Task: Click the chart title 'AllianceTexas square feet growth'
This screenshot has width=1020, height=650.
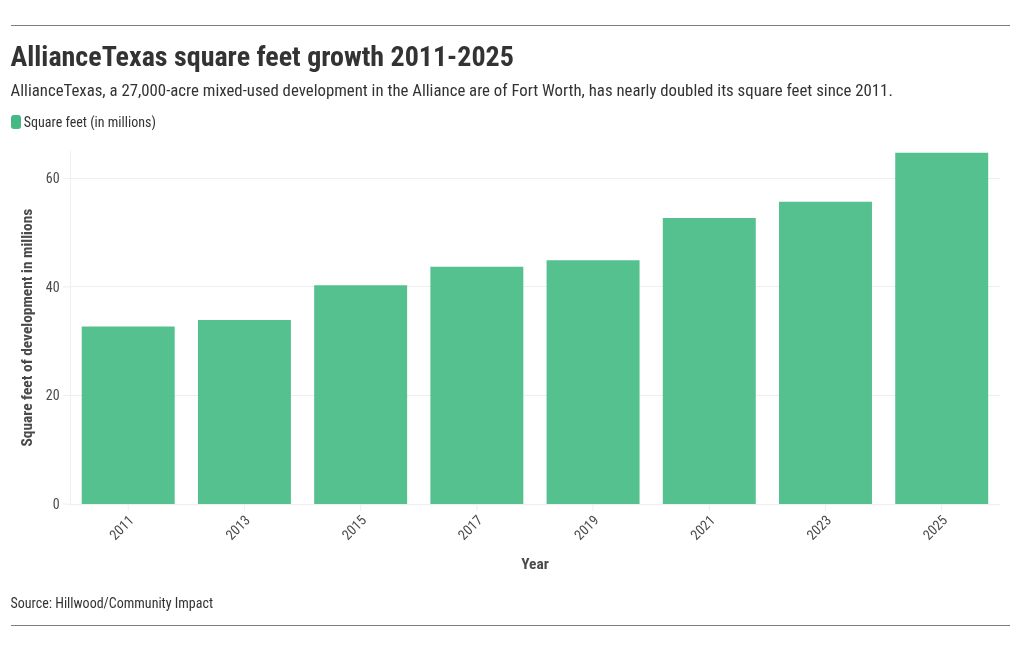Action: pos(262,56)
